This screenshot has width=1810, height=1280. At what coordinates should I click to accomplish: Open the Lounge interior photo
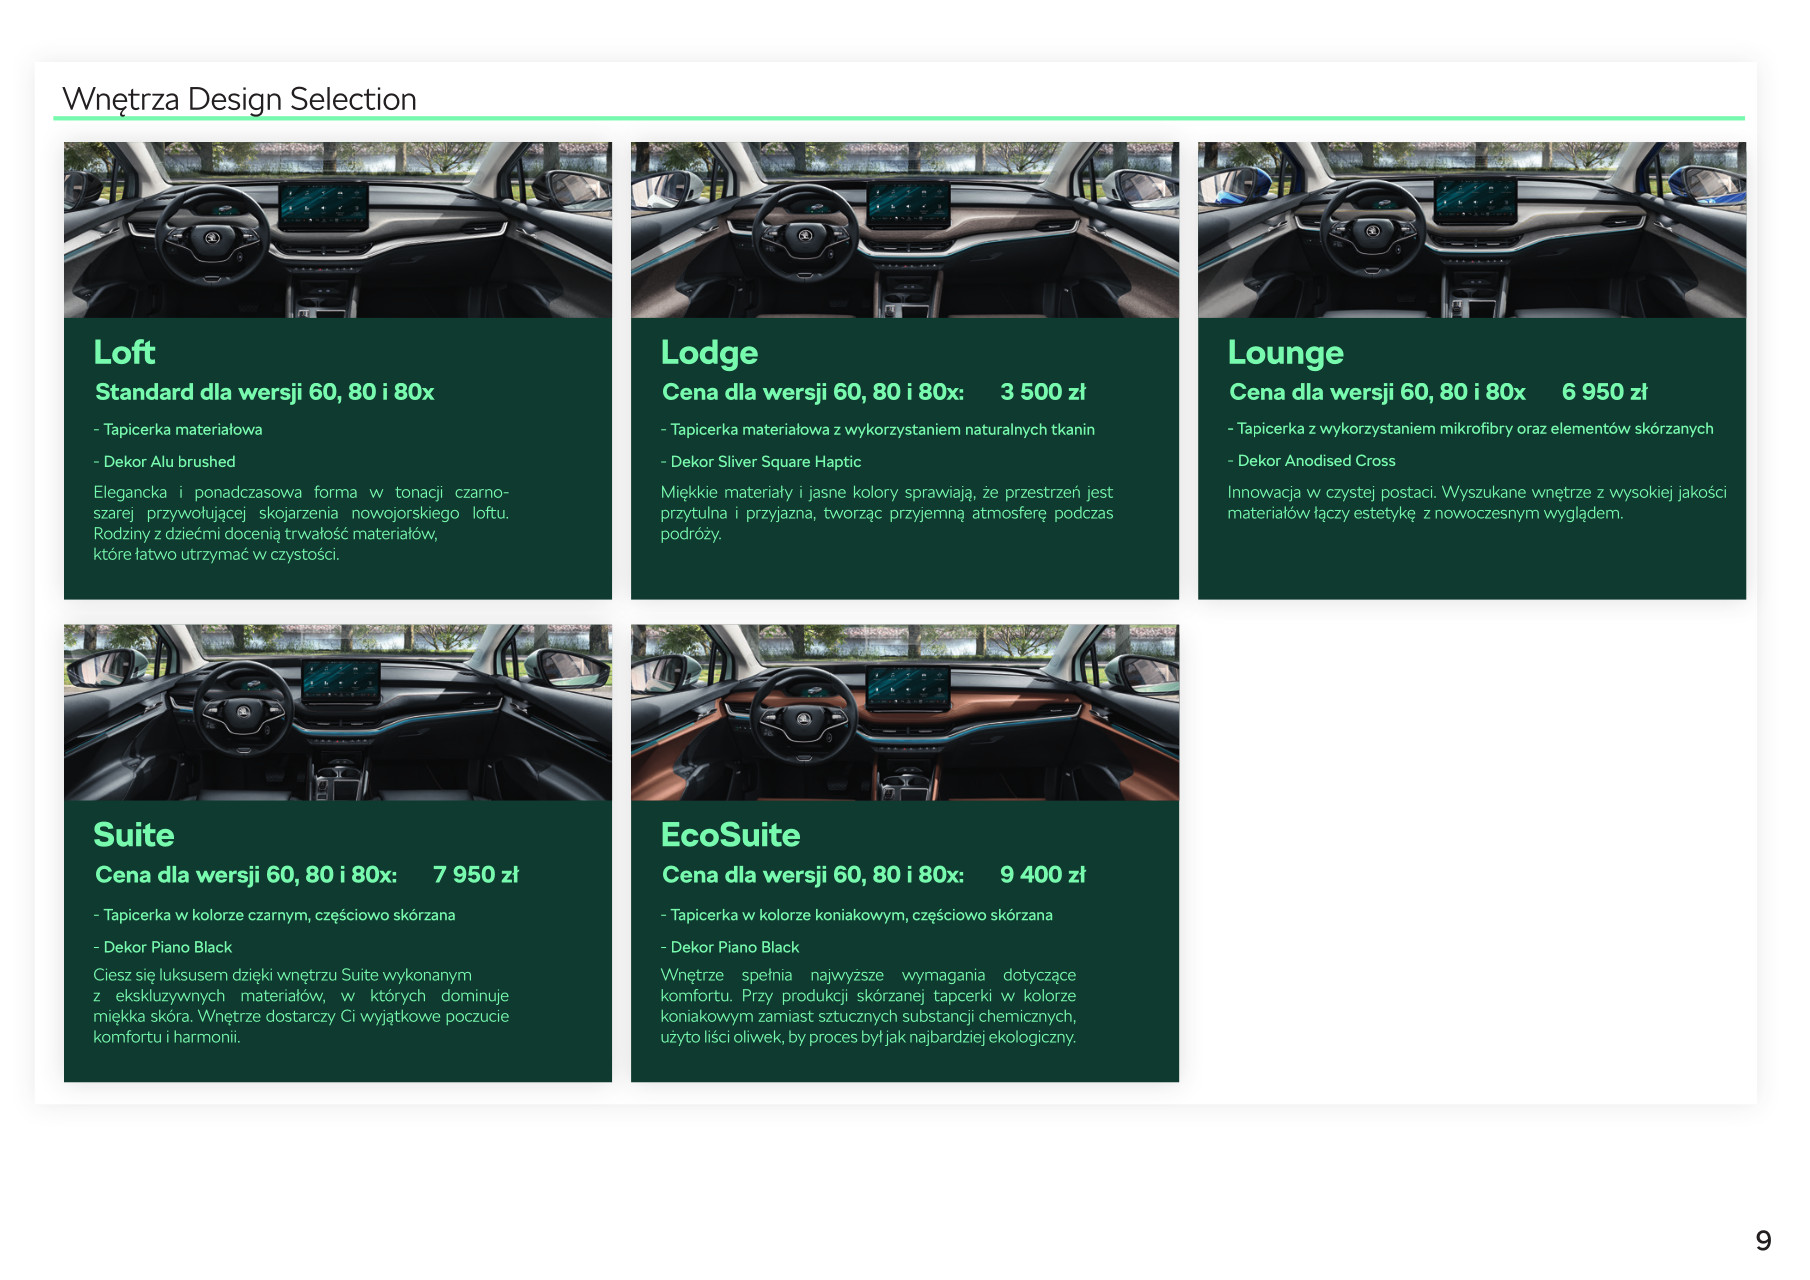pyautogui.click(x=1472, y=230)
